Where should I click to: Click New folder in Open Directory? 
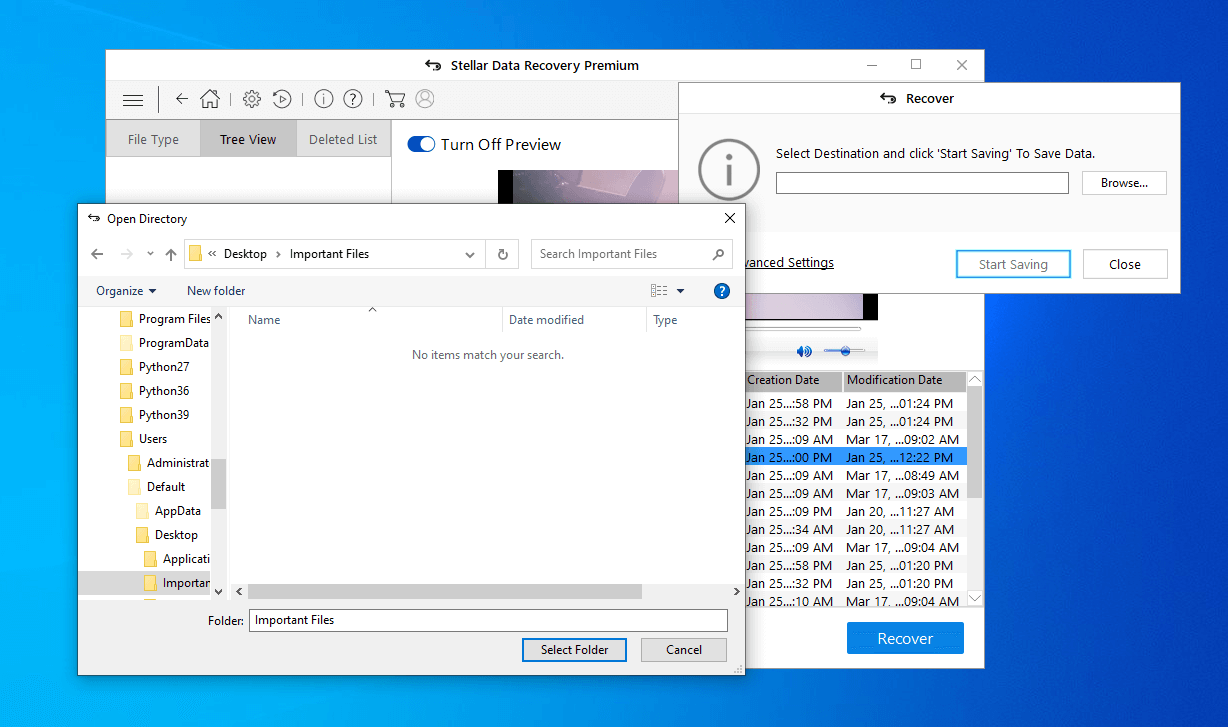pos(216,291)
